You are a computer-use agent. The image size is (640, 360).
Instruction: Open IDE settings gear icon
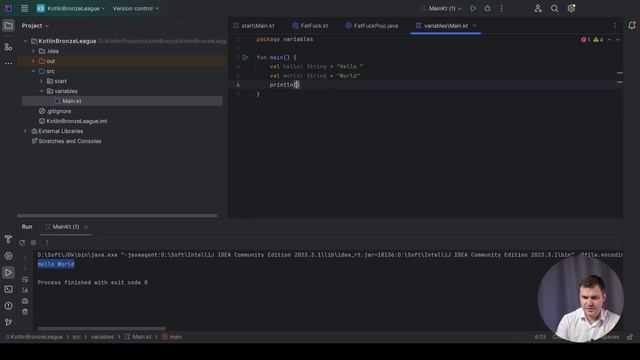[x=571, y=8]
